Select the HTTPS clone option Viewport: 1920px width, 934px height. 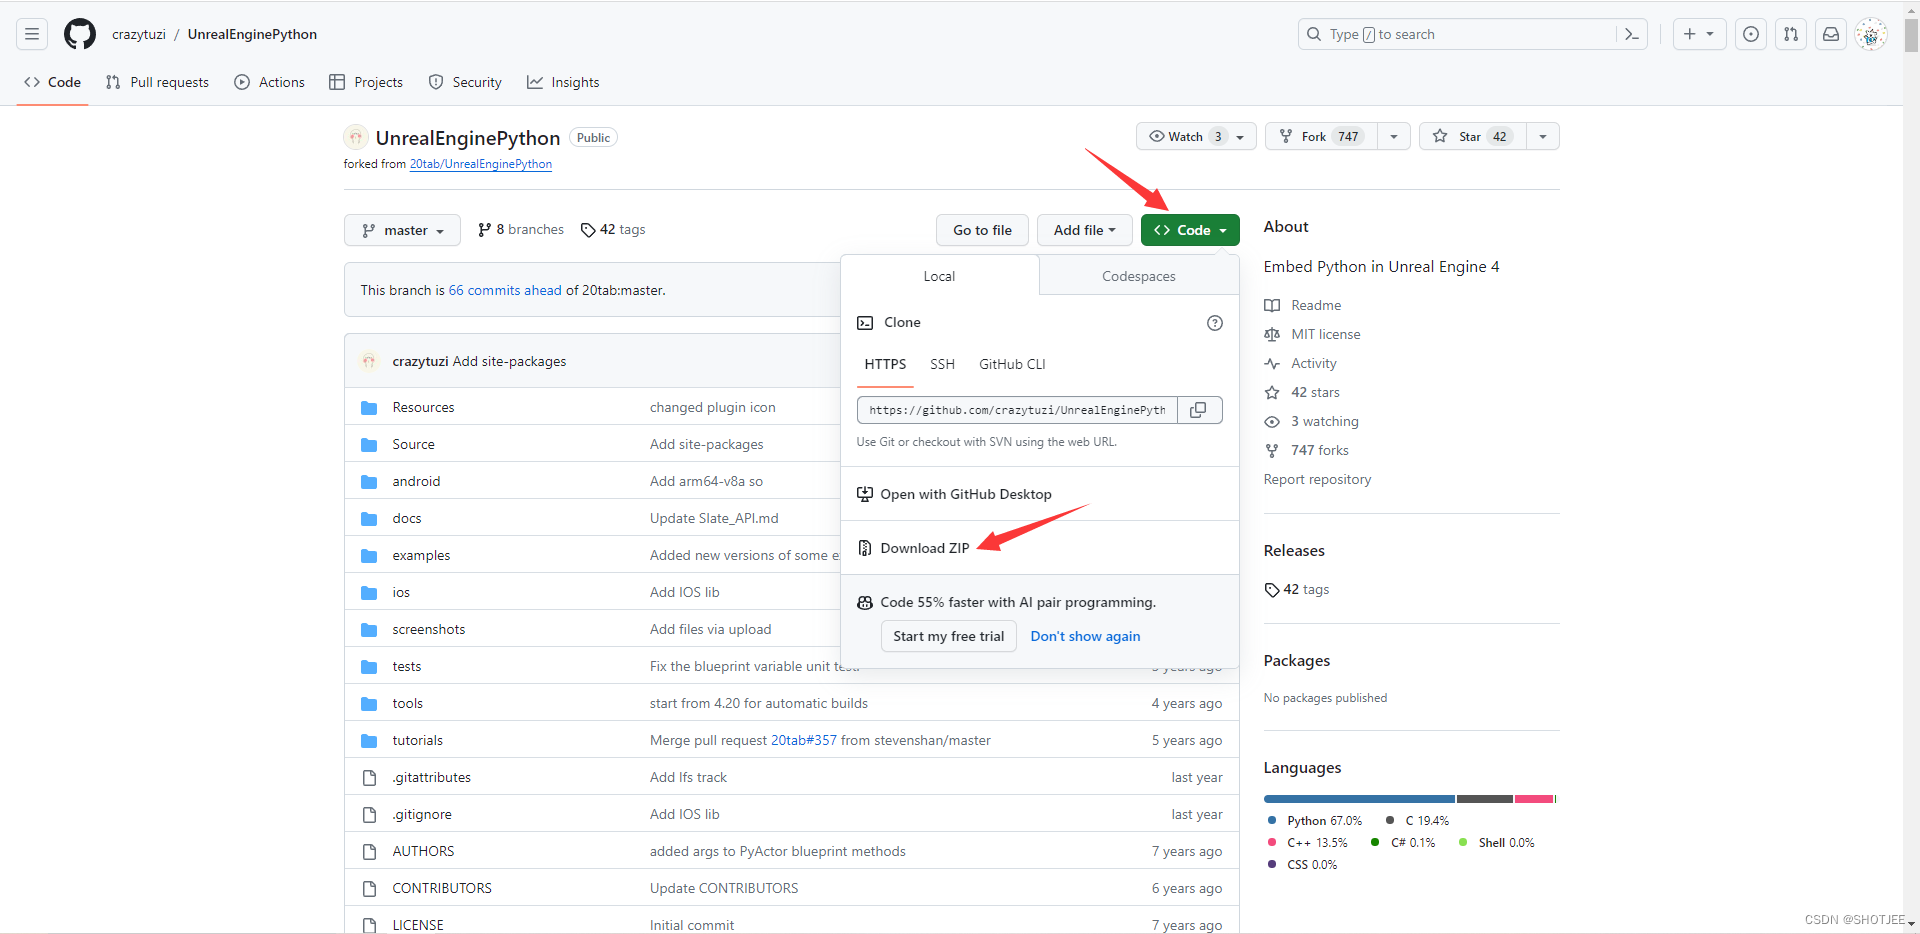point(885,364)
